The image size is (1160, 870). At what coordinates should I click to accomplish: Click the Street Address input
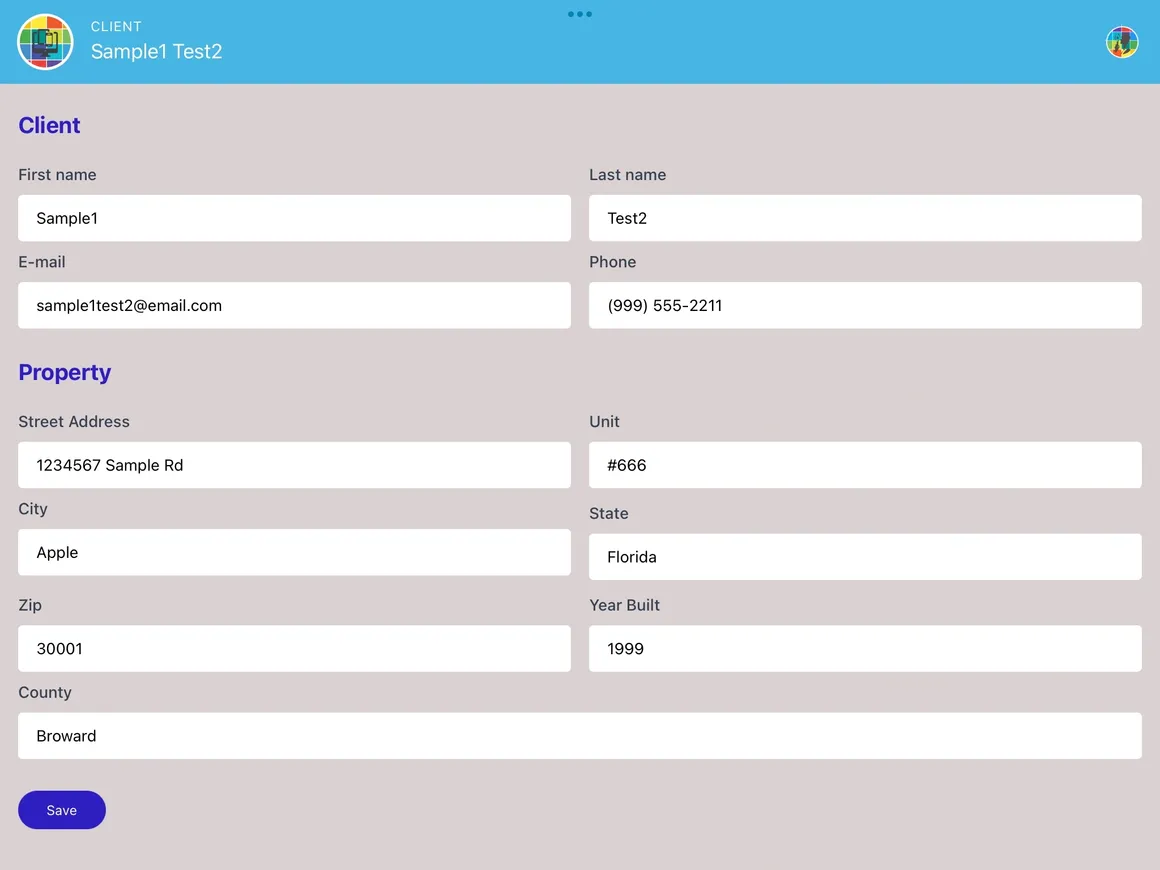[x=294, y=465]
